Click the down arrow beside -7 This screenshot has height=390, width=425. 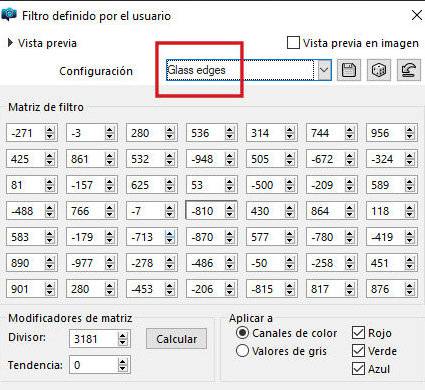point(170,214)
